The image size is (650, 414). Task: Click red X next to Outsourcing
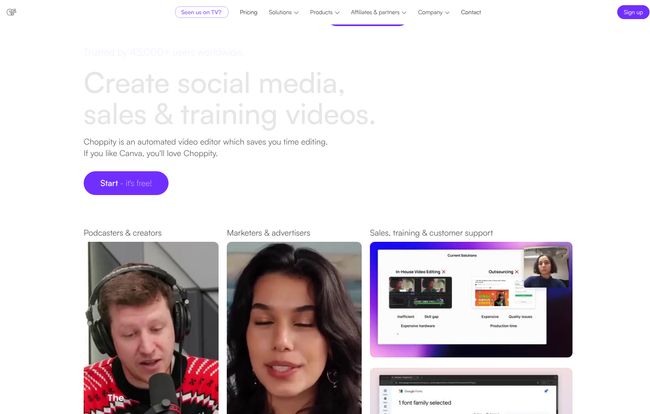pos(516,271)
